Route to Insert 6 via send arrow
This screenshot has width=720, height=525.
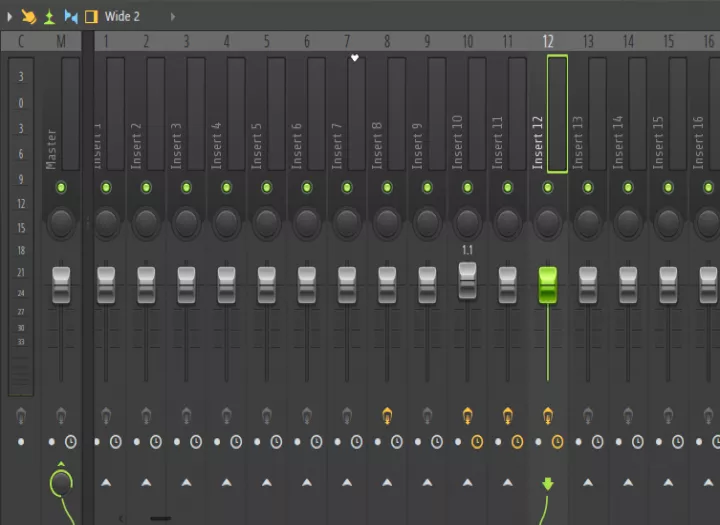click(x=307, y=482)
